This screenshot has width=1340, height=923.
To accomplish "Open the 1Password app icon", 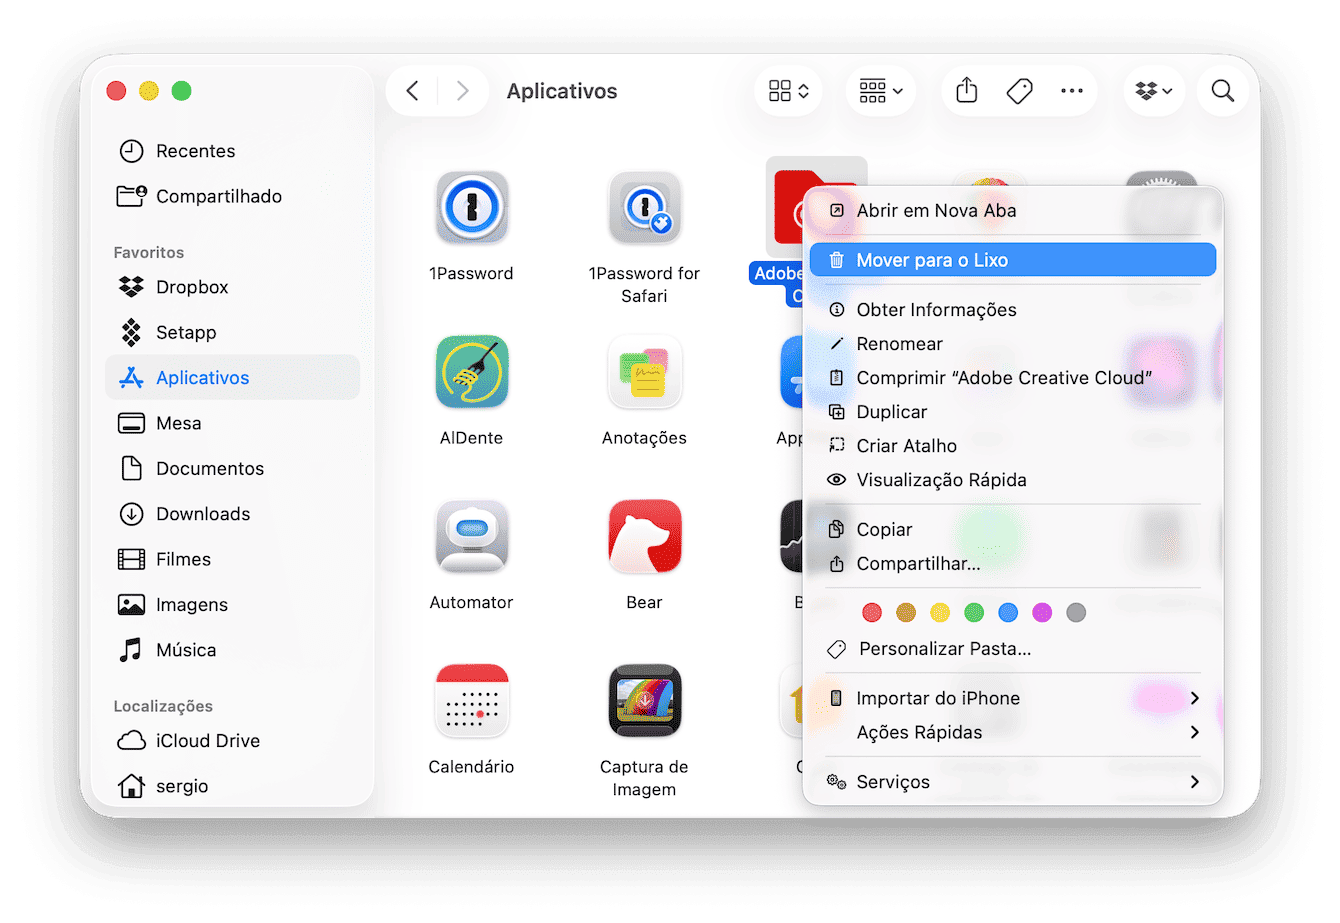I will [x=472, y=208].
